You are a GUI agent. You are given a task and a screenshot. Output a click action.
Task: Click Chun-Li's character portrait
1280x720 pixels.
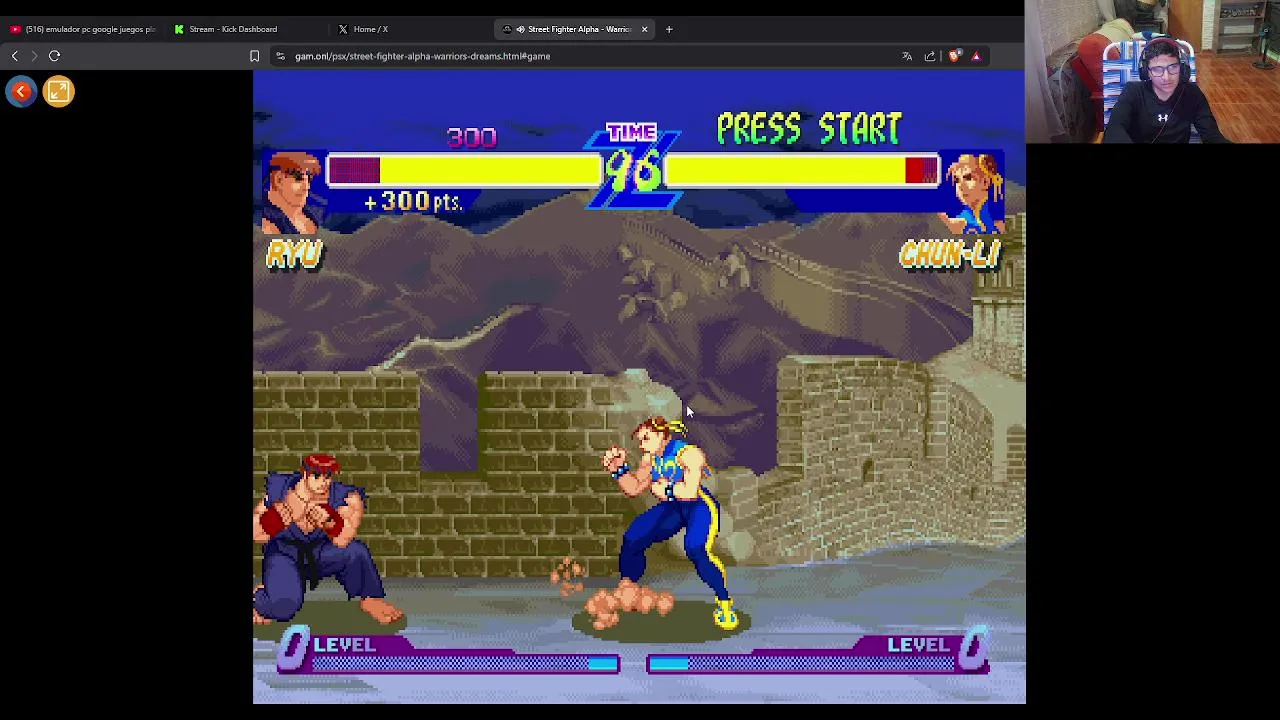click(973, 190)
